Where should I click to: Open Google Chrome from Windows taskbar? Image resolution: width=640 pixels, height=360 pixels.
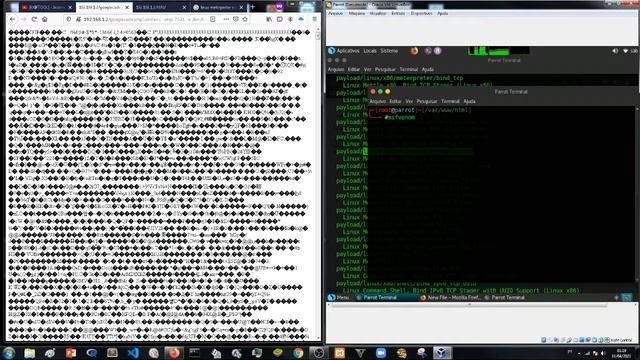click(x=298, y=353)
